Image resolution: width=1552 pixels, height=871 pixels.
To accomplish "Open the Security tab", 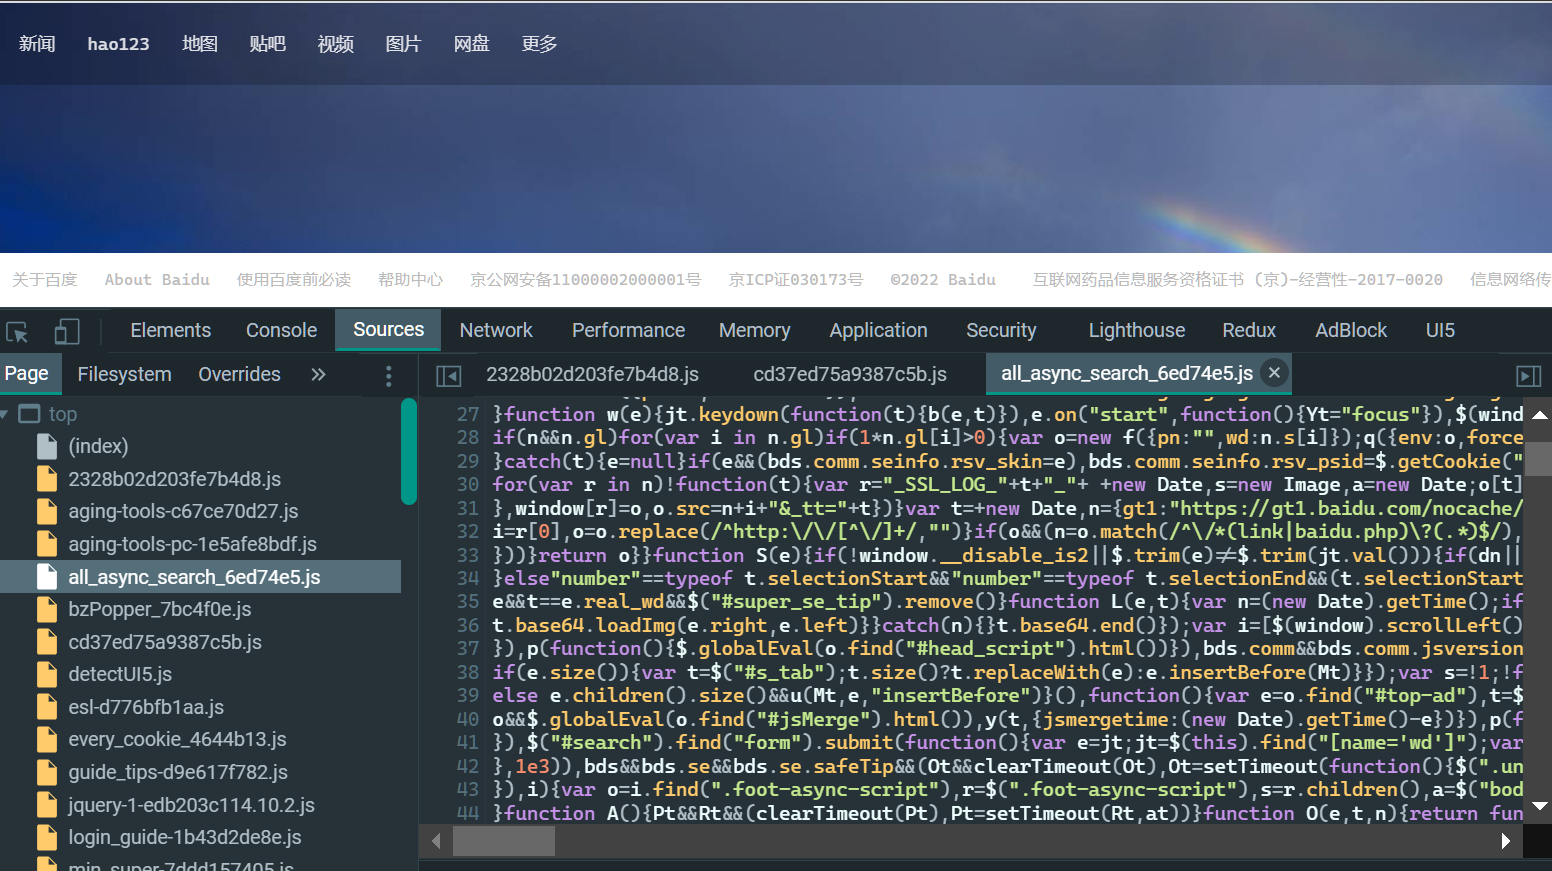I will pyautogui.click(x=1001, y=330).
